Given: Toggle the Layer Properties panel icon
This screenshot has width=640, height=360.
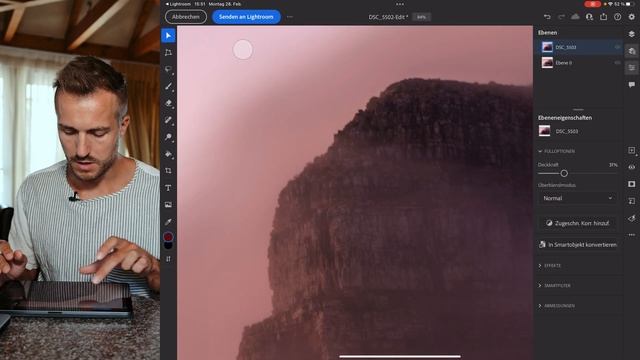Looking at the screenshot, I should [x=632, y=68].
